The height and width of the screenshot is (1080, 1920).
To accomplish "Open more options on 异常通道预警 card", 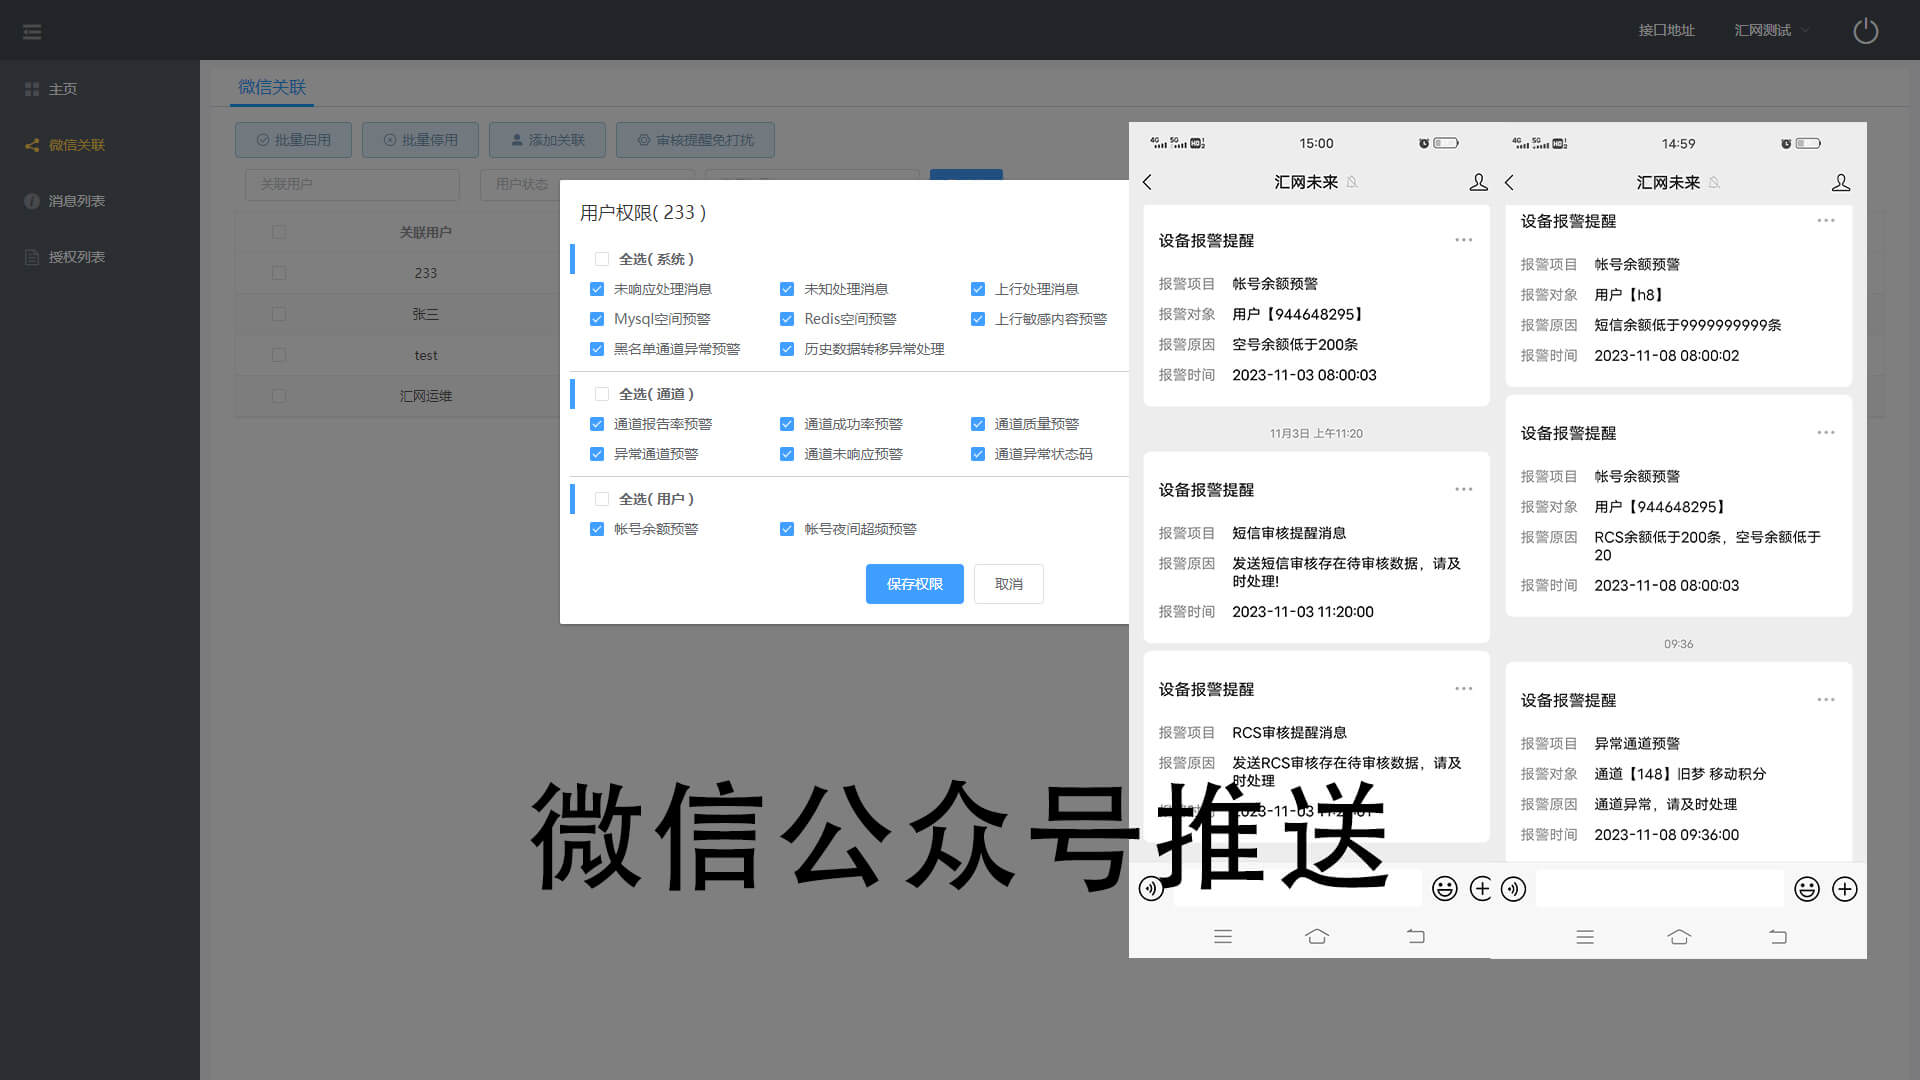I will pyautogui.click(x=1826, y=699).
